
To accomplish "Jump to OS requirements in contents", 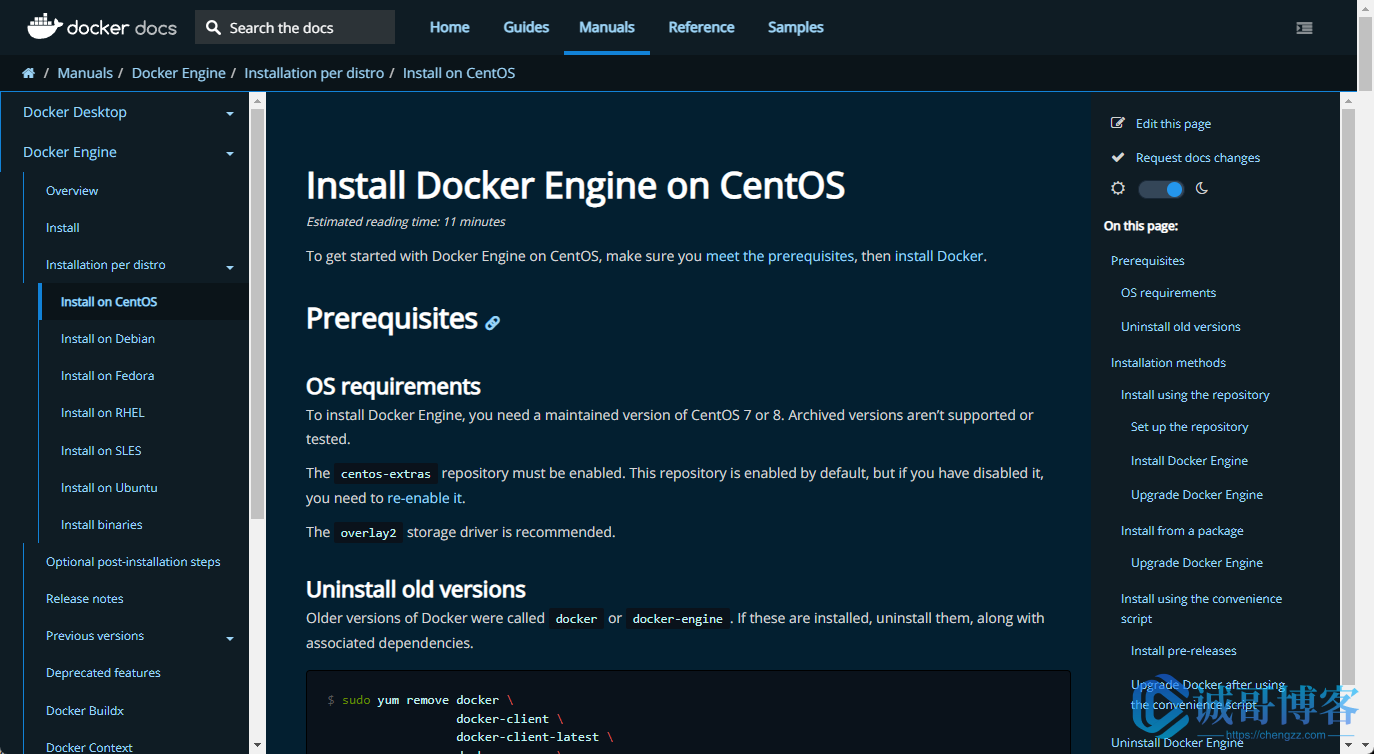I will [x=1169, y=293].
